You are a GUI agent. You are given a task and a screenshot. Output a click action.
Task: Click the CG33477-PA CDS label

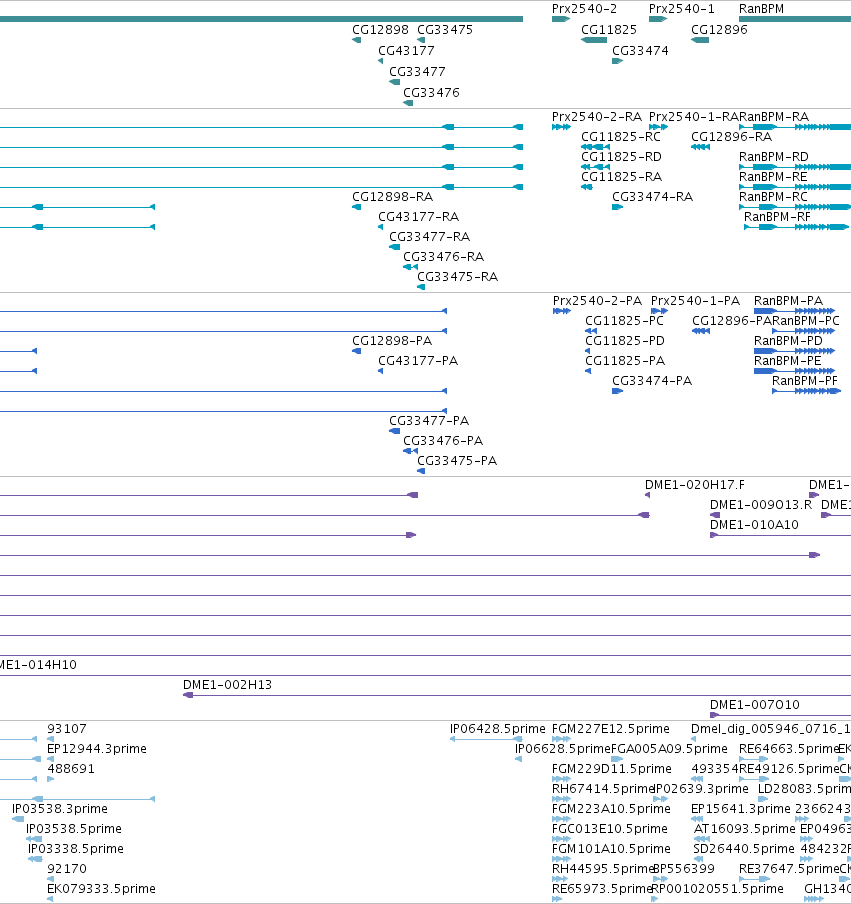(429, 420)
